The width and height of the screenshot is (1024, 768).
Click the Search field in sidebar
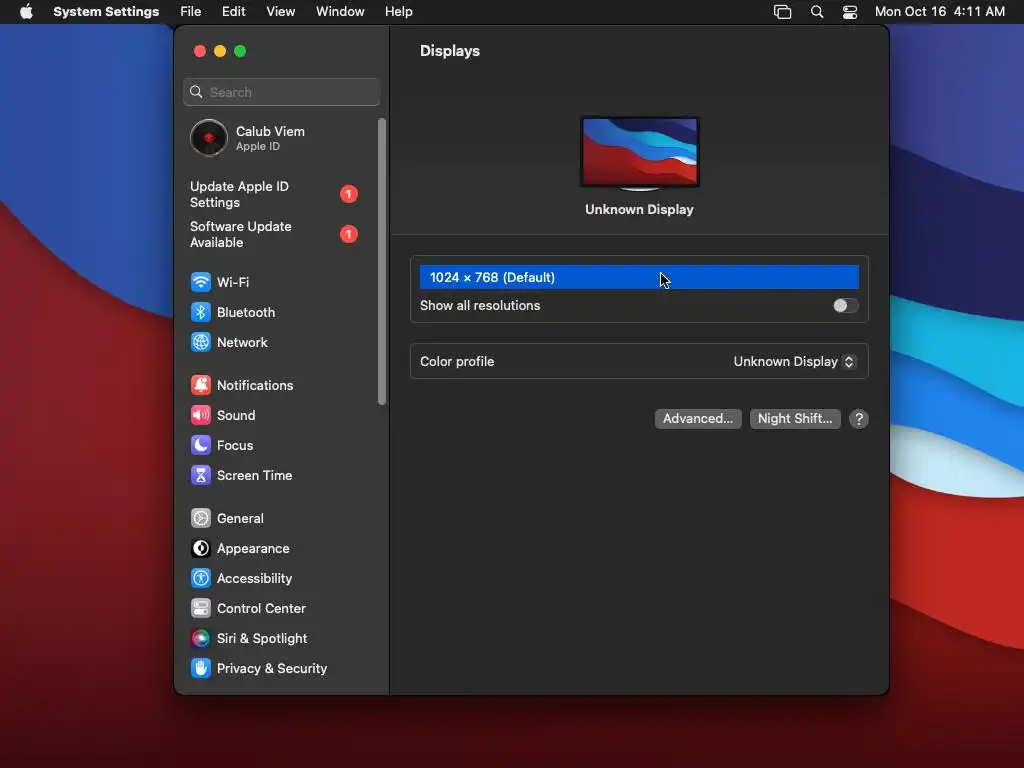pyautogui.click(x=281, y=92)
